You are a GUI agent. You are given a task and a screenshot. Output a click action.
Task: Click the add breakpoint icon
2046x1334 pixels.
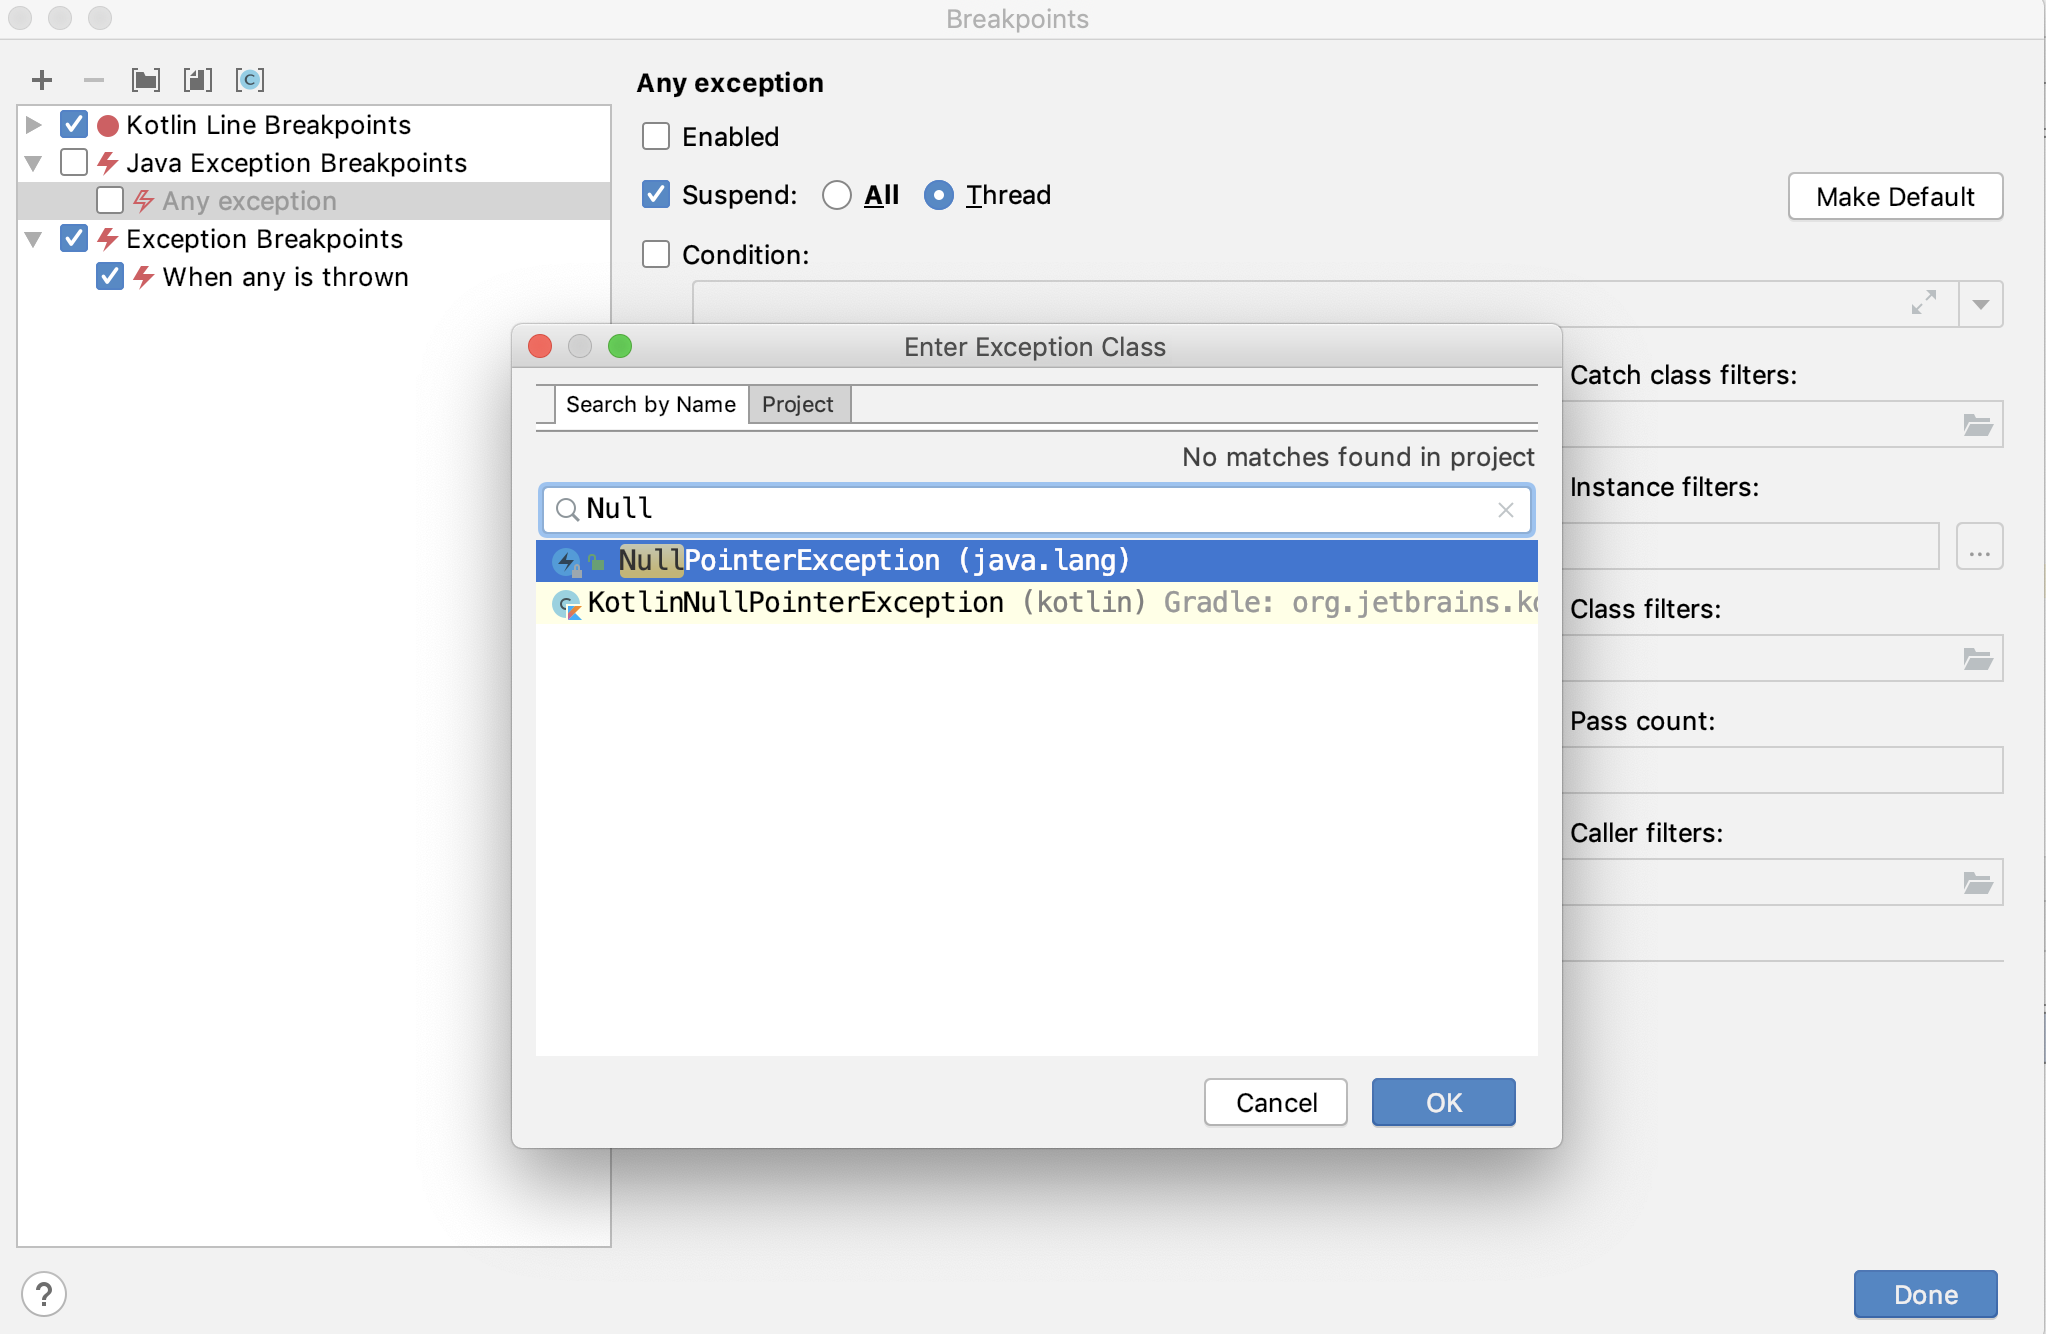[x=43, y=79]
